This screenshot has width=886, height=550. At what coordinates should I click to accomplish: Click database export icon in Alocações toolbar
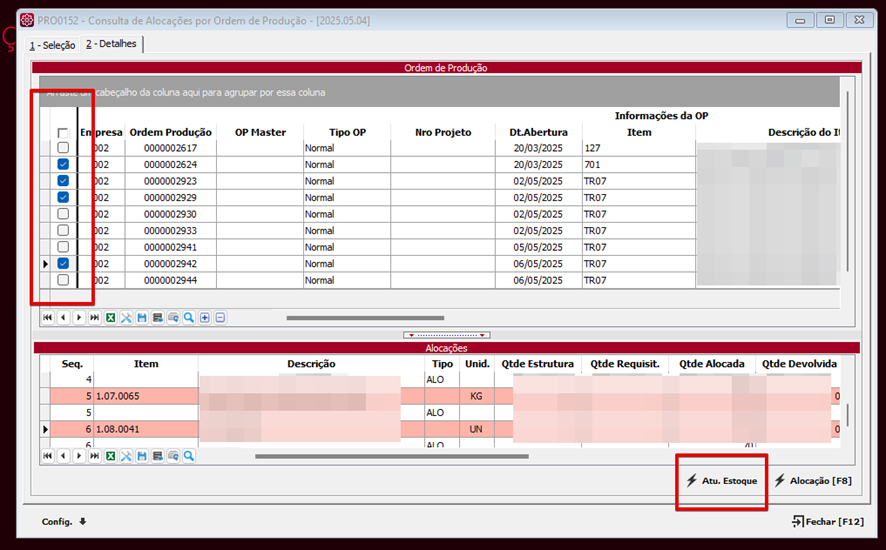pyautogui.click(x=158, y=456)
